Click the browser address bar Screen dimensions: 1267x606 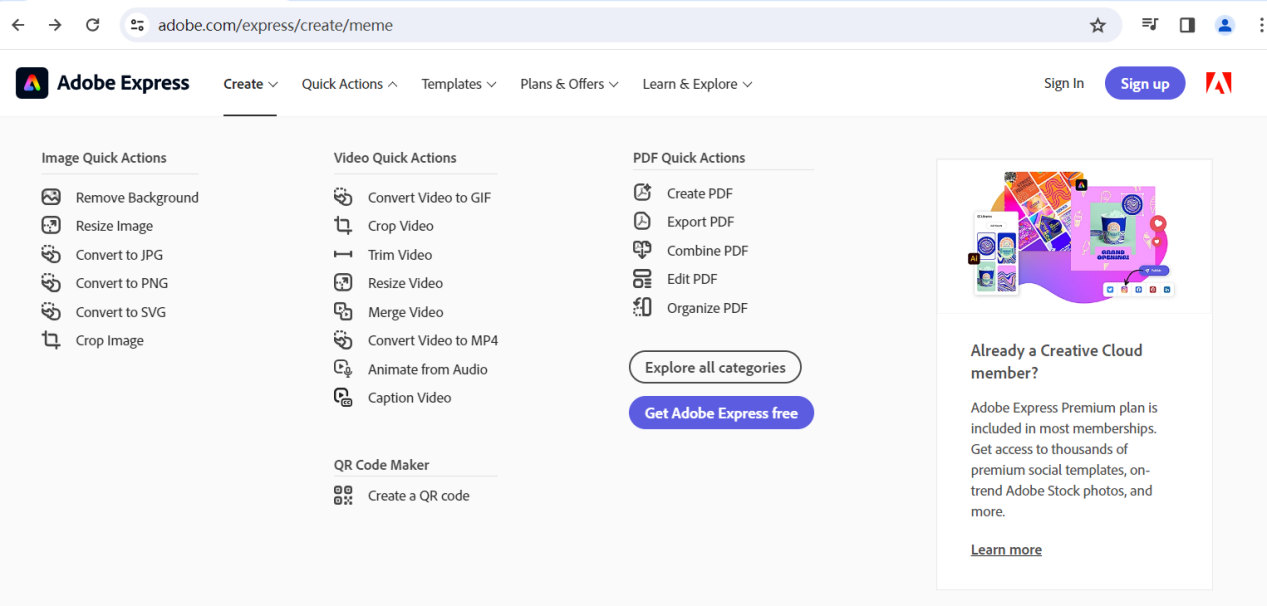(x=600, y=25)
